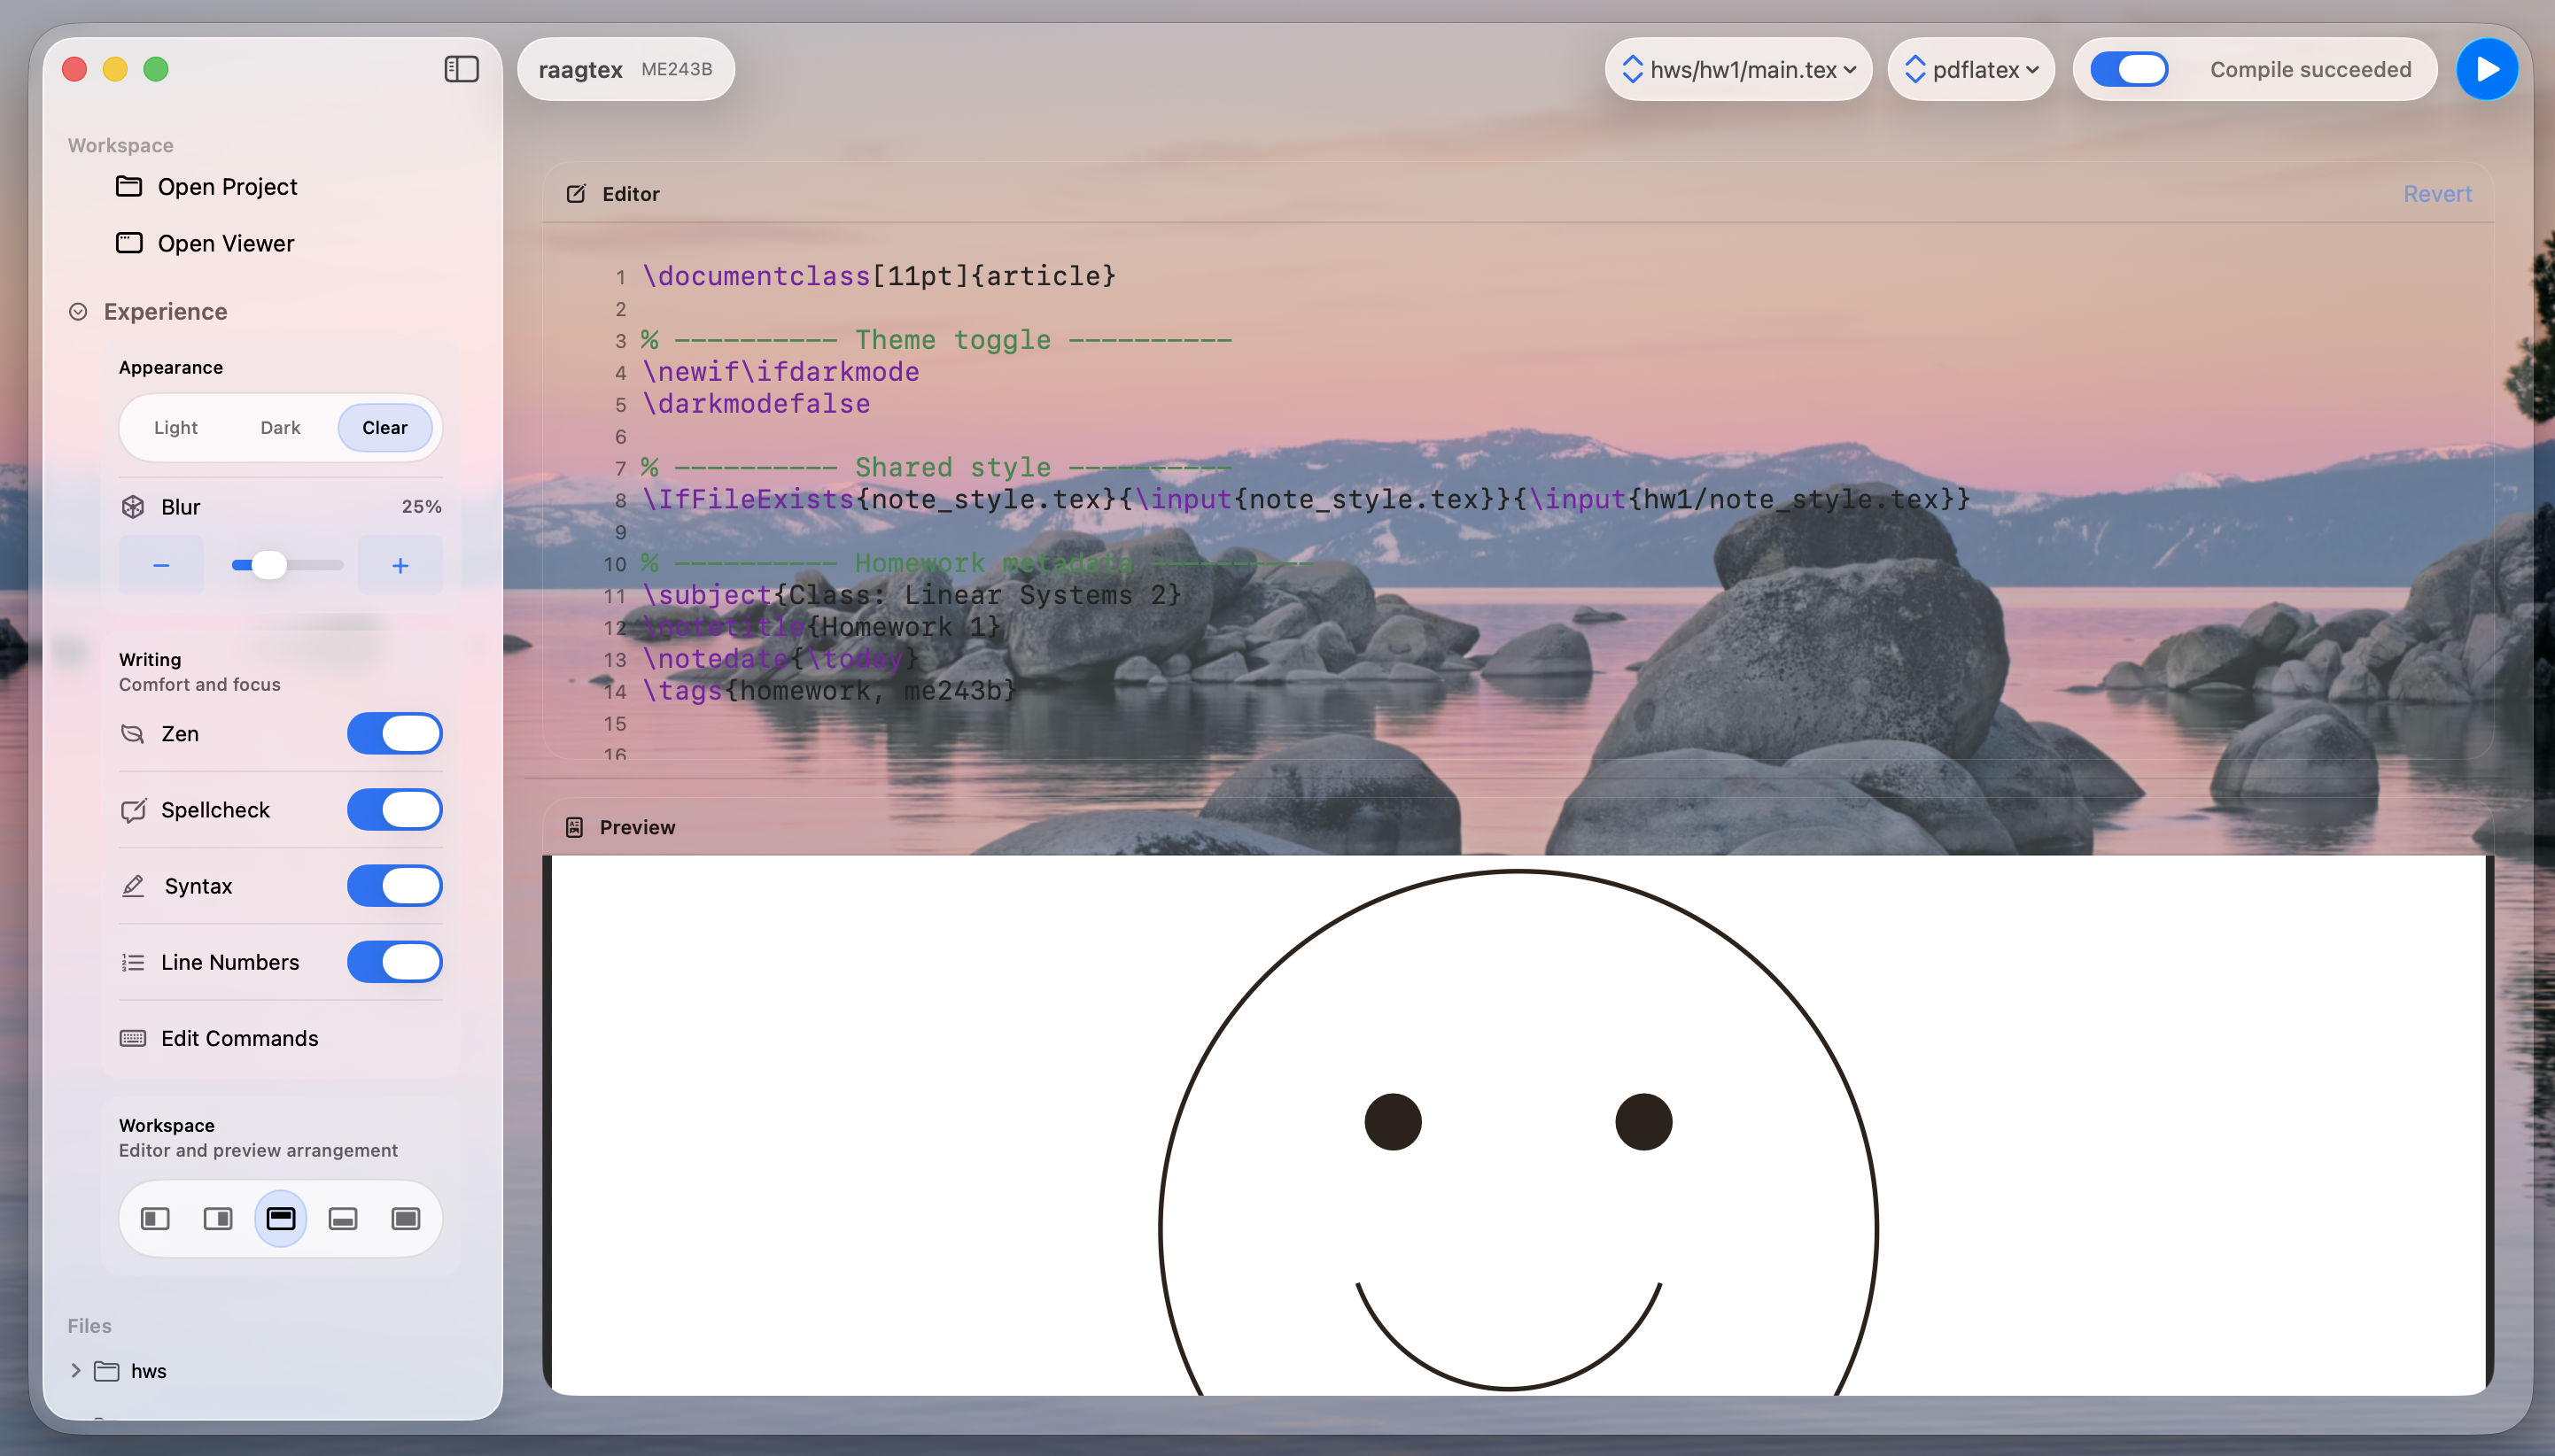
Task: Click the 25% blur value
Action: click(421, 507)
